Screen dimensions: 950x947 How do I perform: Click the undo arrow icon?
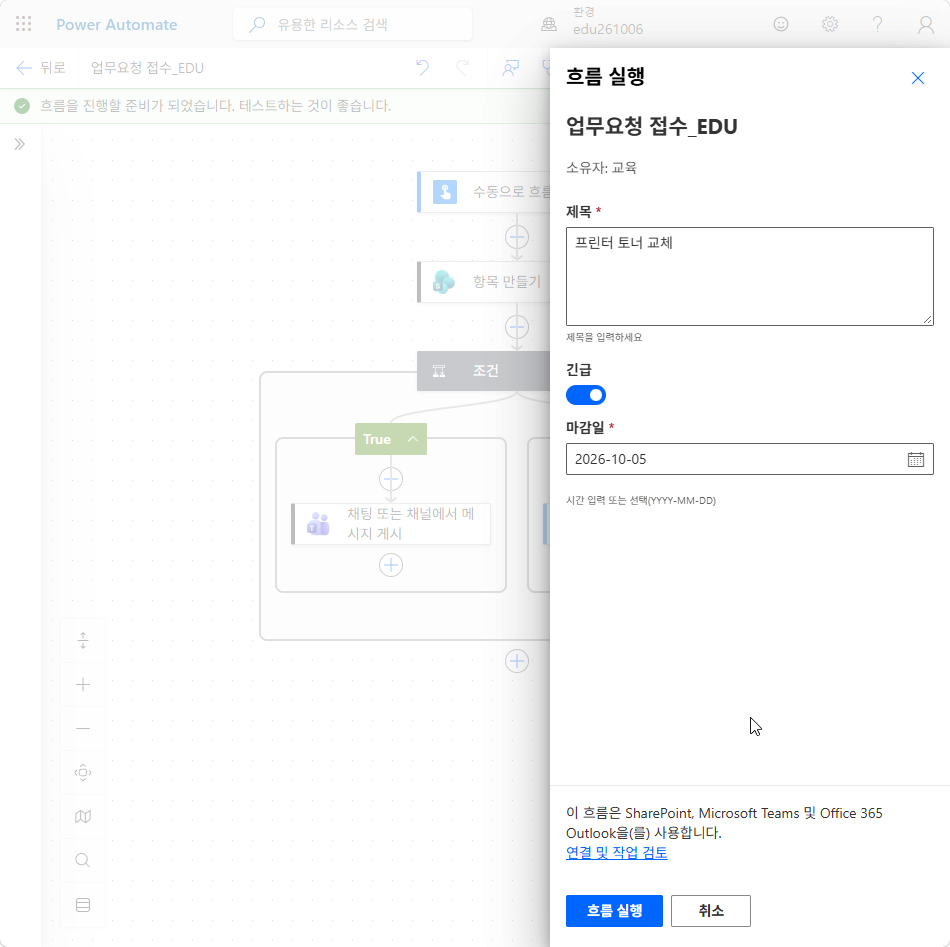[x=422, y=68]
